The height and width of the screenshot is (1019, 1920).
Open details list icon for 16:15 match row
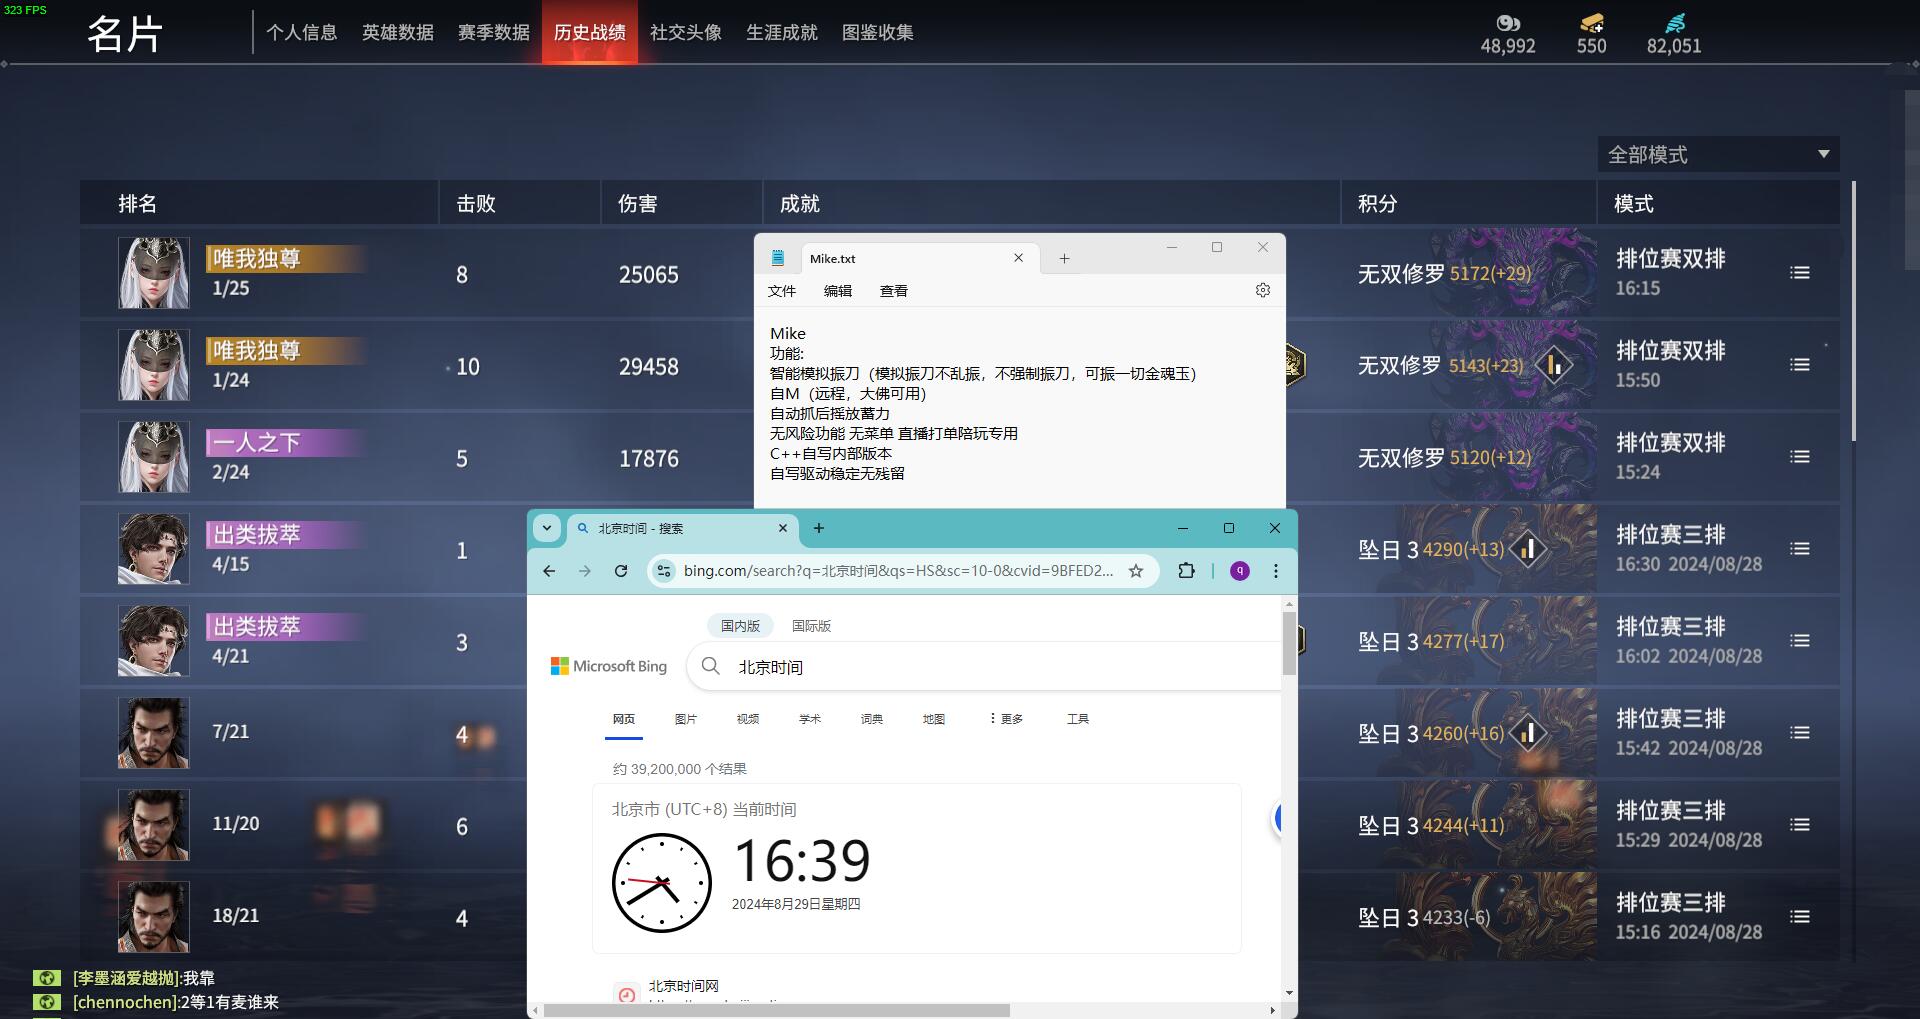[1800, 273]
